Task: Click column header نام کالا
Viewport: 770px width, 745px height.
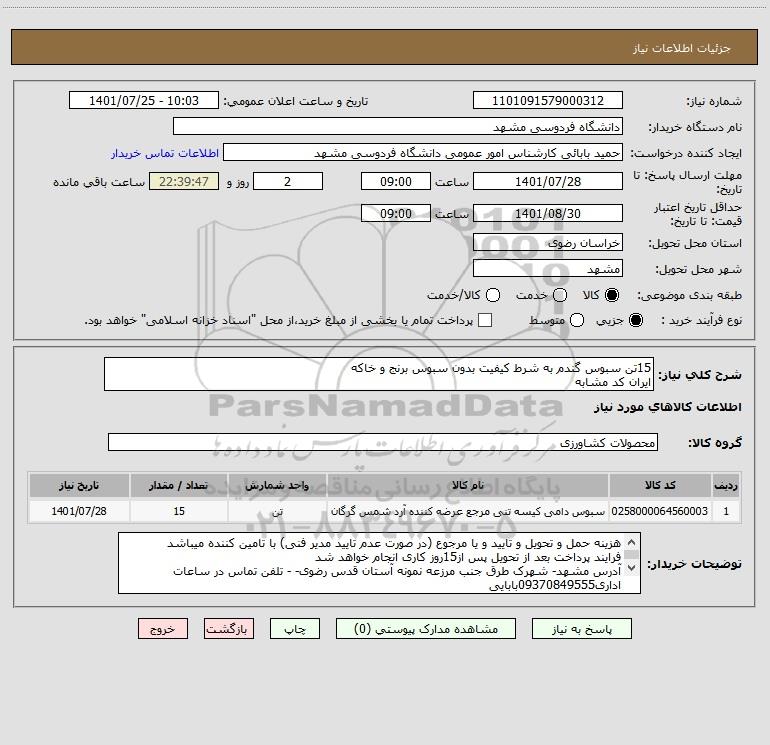Action: click(468, 485)
